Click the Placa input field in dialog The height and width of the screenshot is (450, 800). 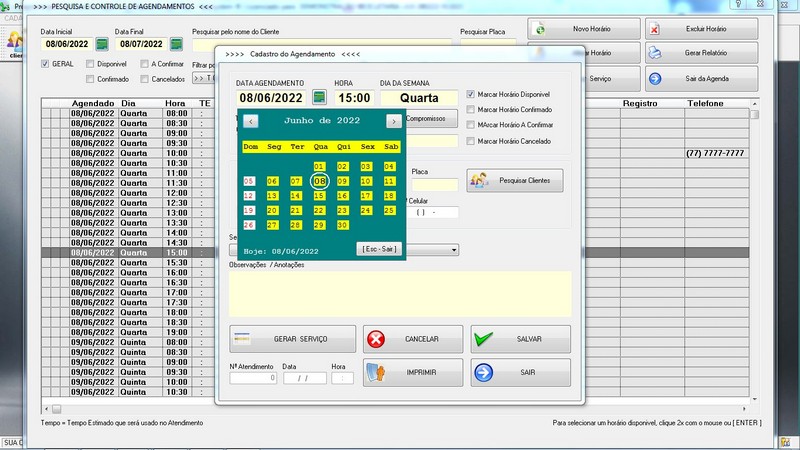(x=435, y=184)
